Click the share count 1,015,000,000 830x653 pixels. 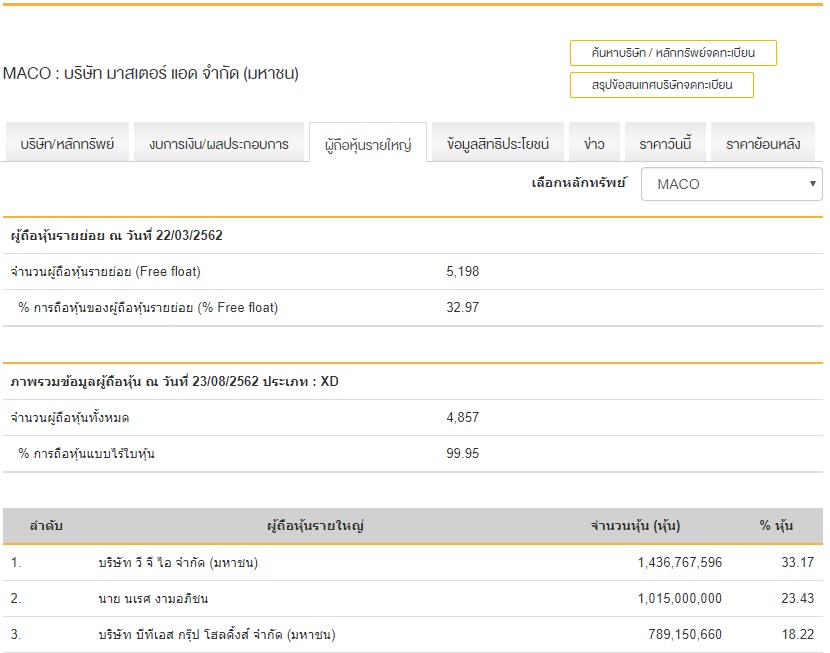tap(680, 598)
